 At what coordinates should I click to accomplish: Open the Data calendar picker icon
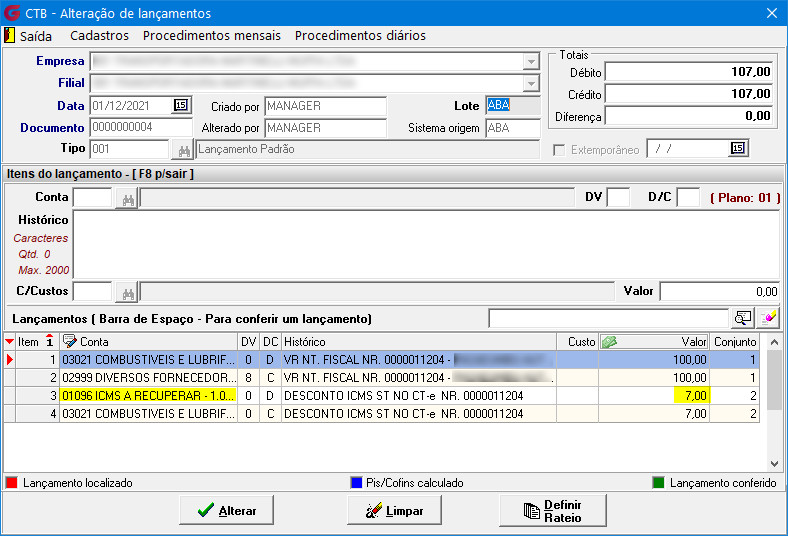pos(181,105)
